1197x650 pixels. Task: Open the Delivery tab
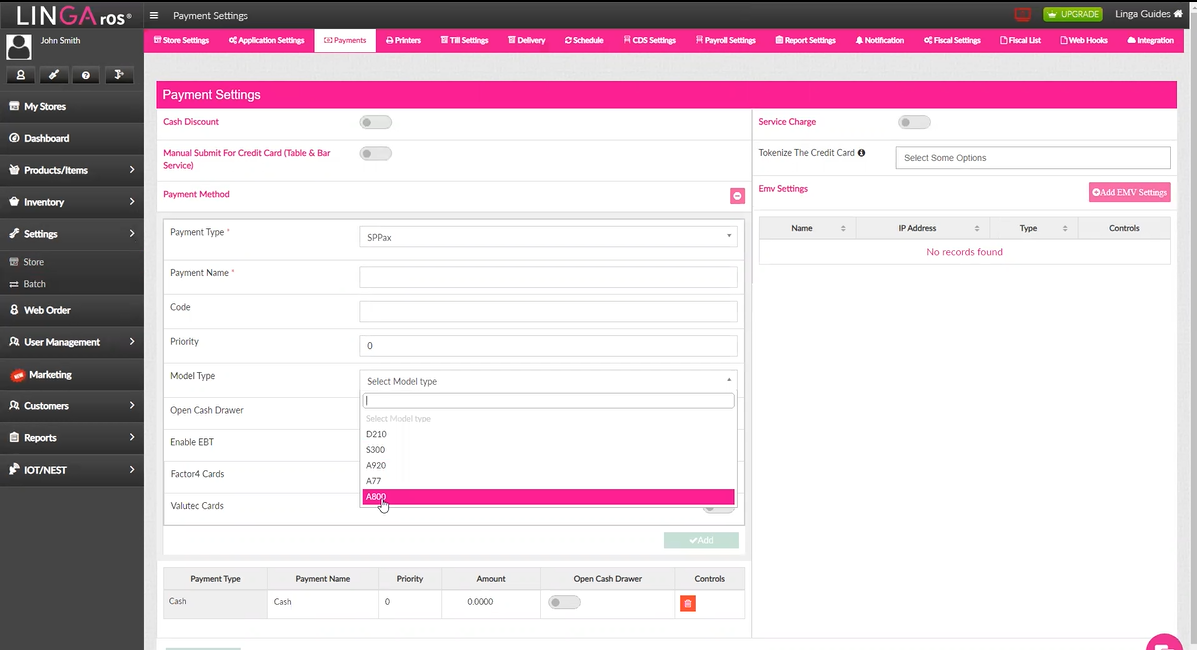pyautogui.click(x=527, y=40)
